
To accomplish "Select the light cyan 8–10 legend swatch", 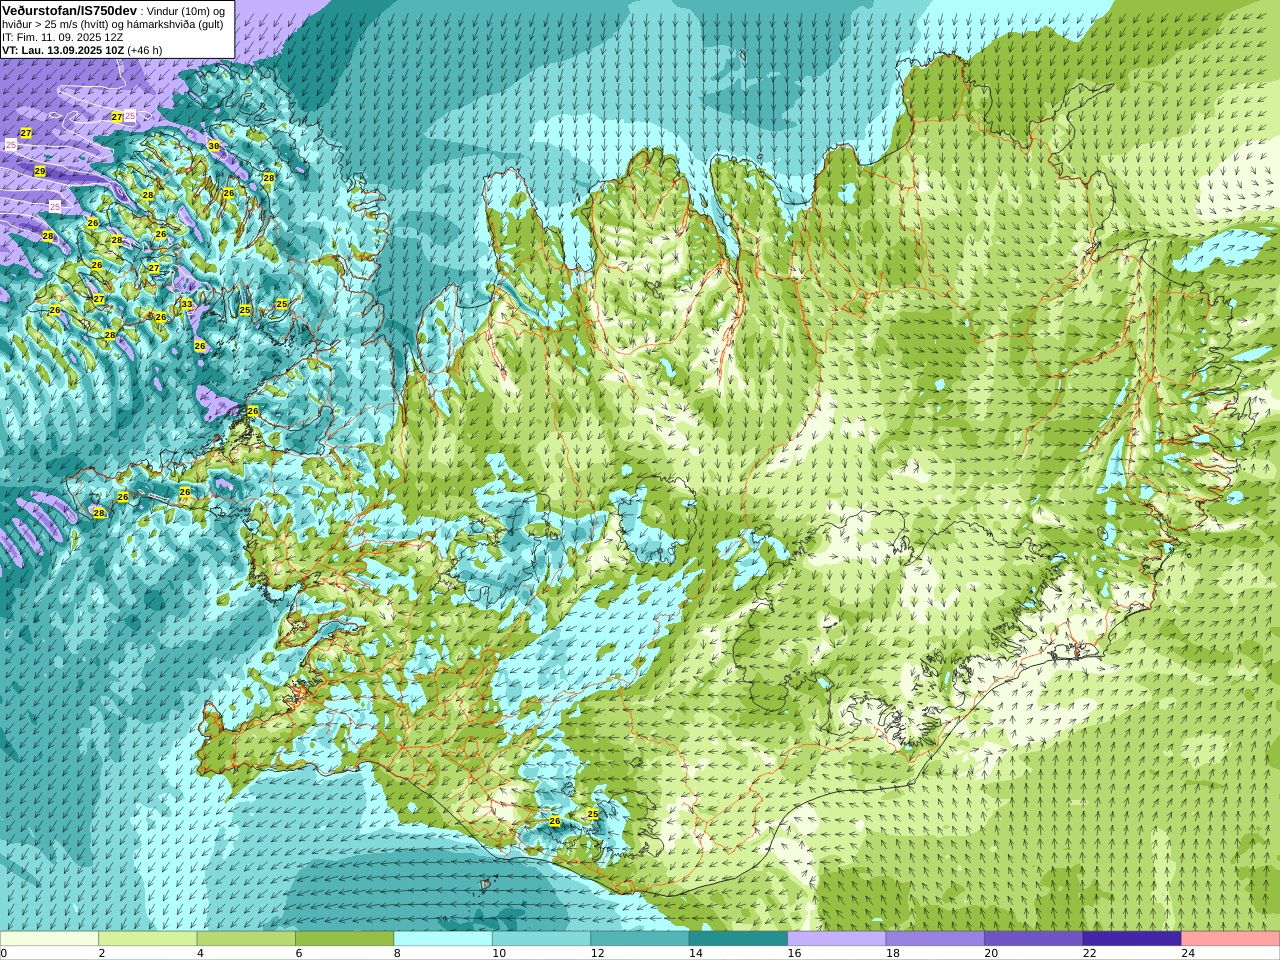I will pyautogui.click(x=443, y=939).
